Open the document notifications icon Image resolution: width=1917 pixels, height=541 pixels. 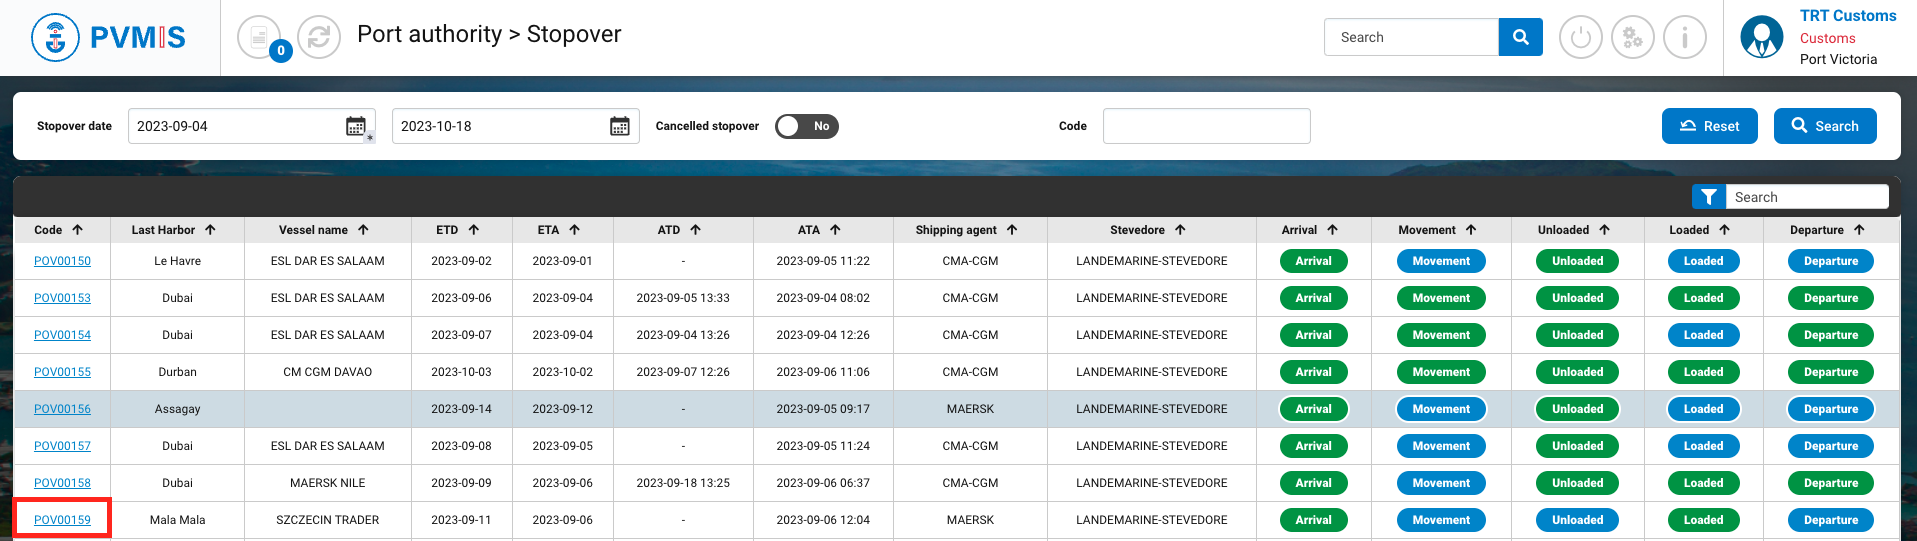click(259, 38)
